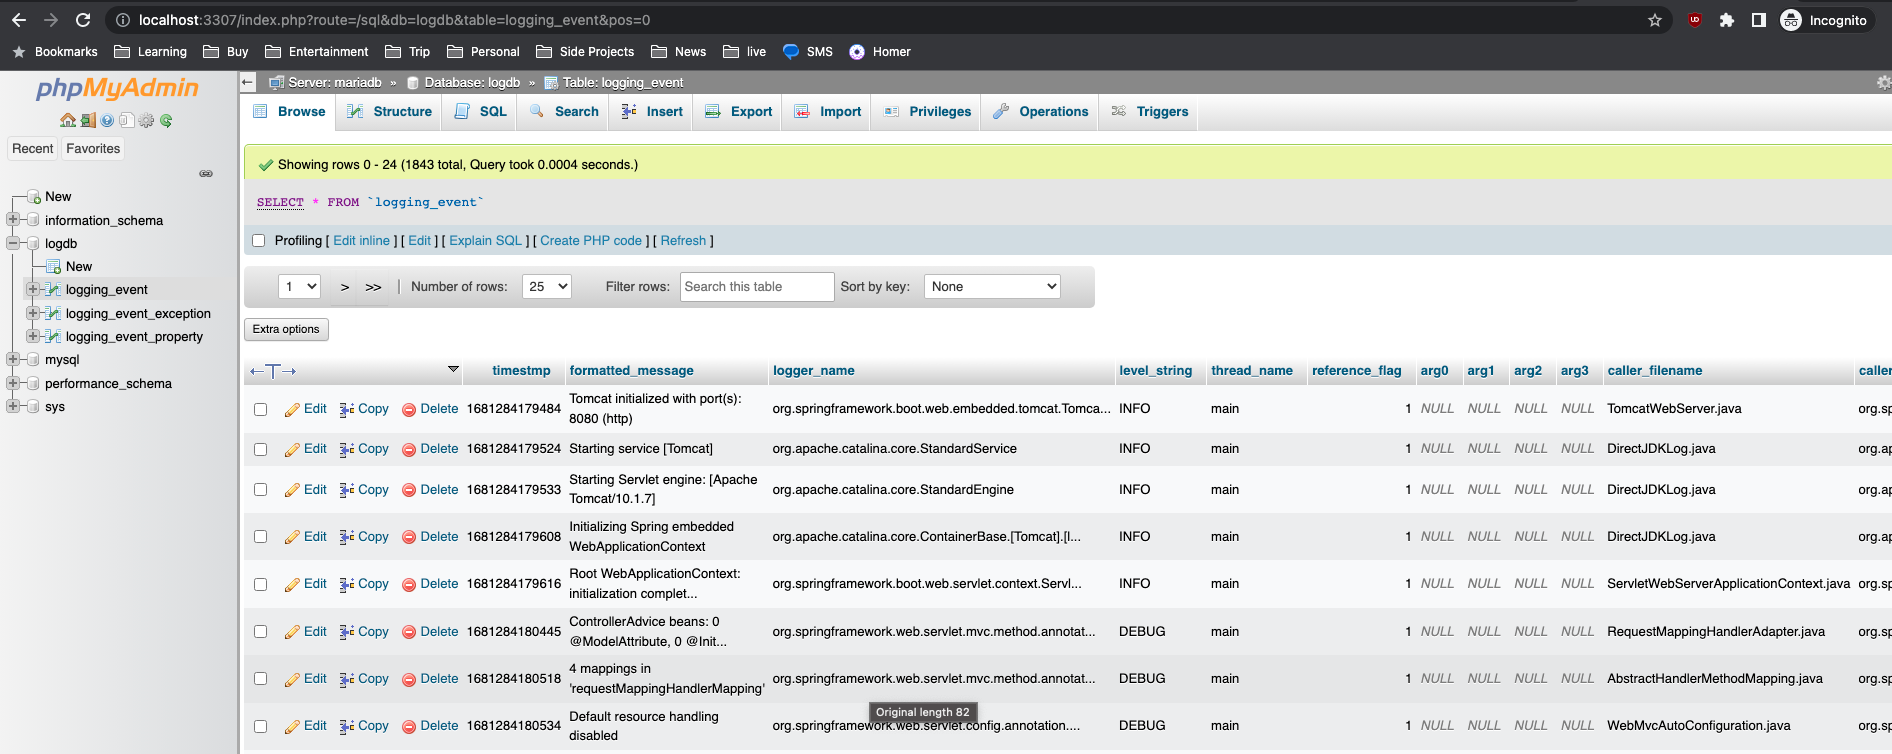Viewport: 1892px width, 754px height.
Task: Open the Search tab
Action: [564, 112]
